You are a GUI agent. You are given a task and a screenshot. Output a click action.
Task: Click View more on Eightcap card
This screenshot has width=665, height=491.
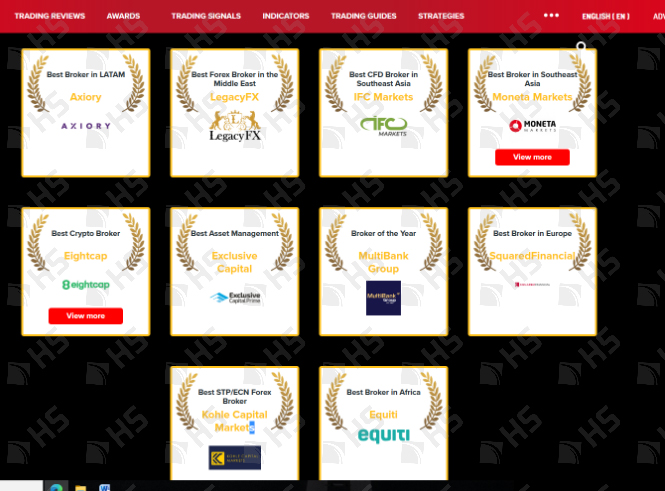click(86, 316)
